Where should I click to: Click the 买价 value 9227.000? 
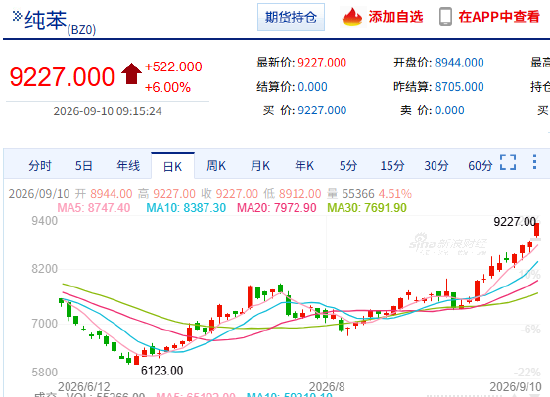[322, 110]
